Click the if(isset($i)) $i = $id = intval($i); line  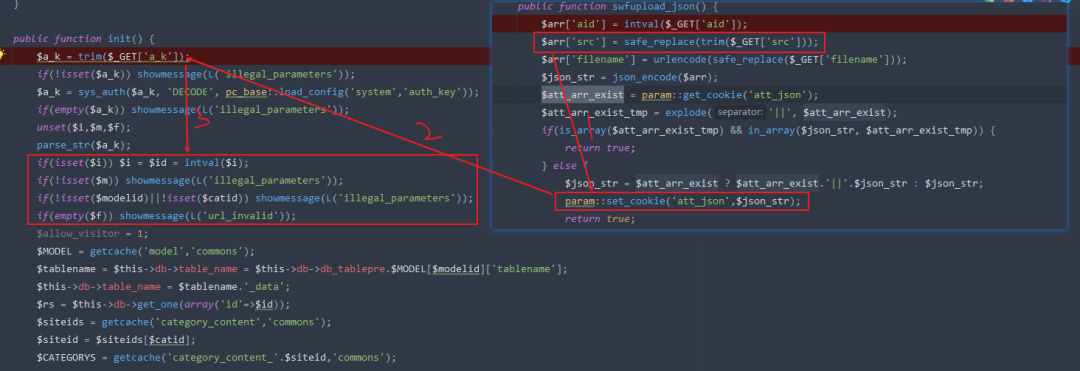point(143,163)
